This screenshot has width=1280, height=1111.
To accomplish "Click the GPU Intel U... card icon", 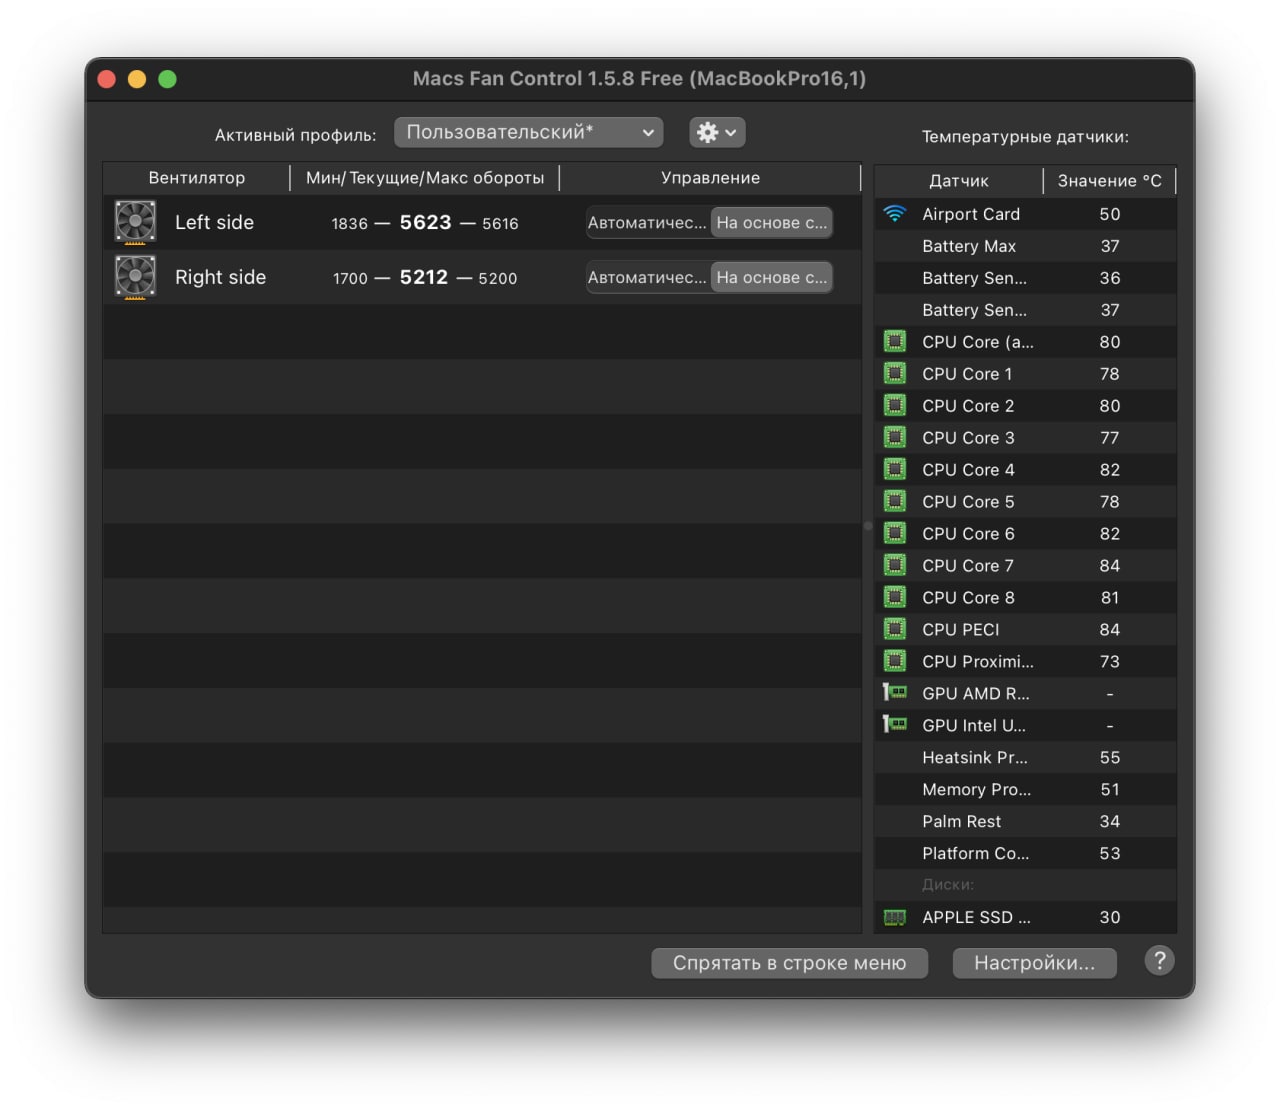I will [895, 724].
